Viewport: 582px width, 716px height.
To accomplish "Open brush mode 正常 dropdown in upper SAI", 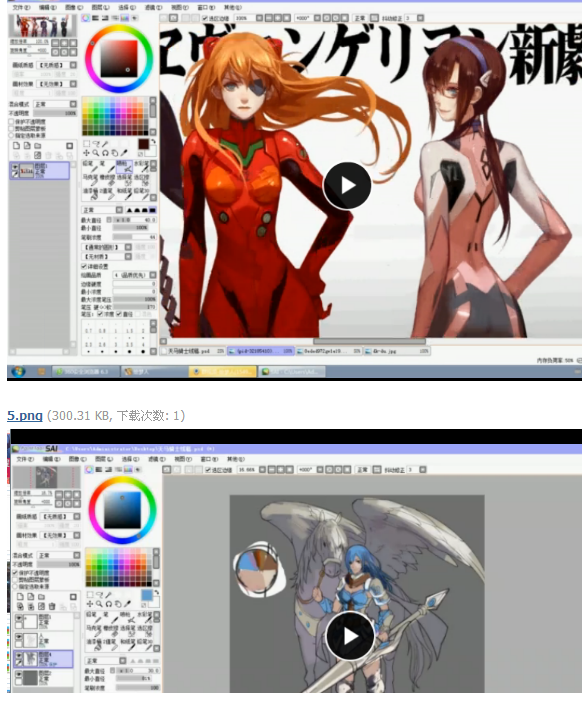I will click(103, 210).
